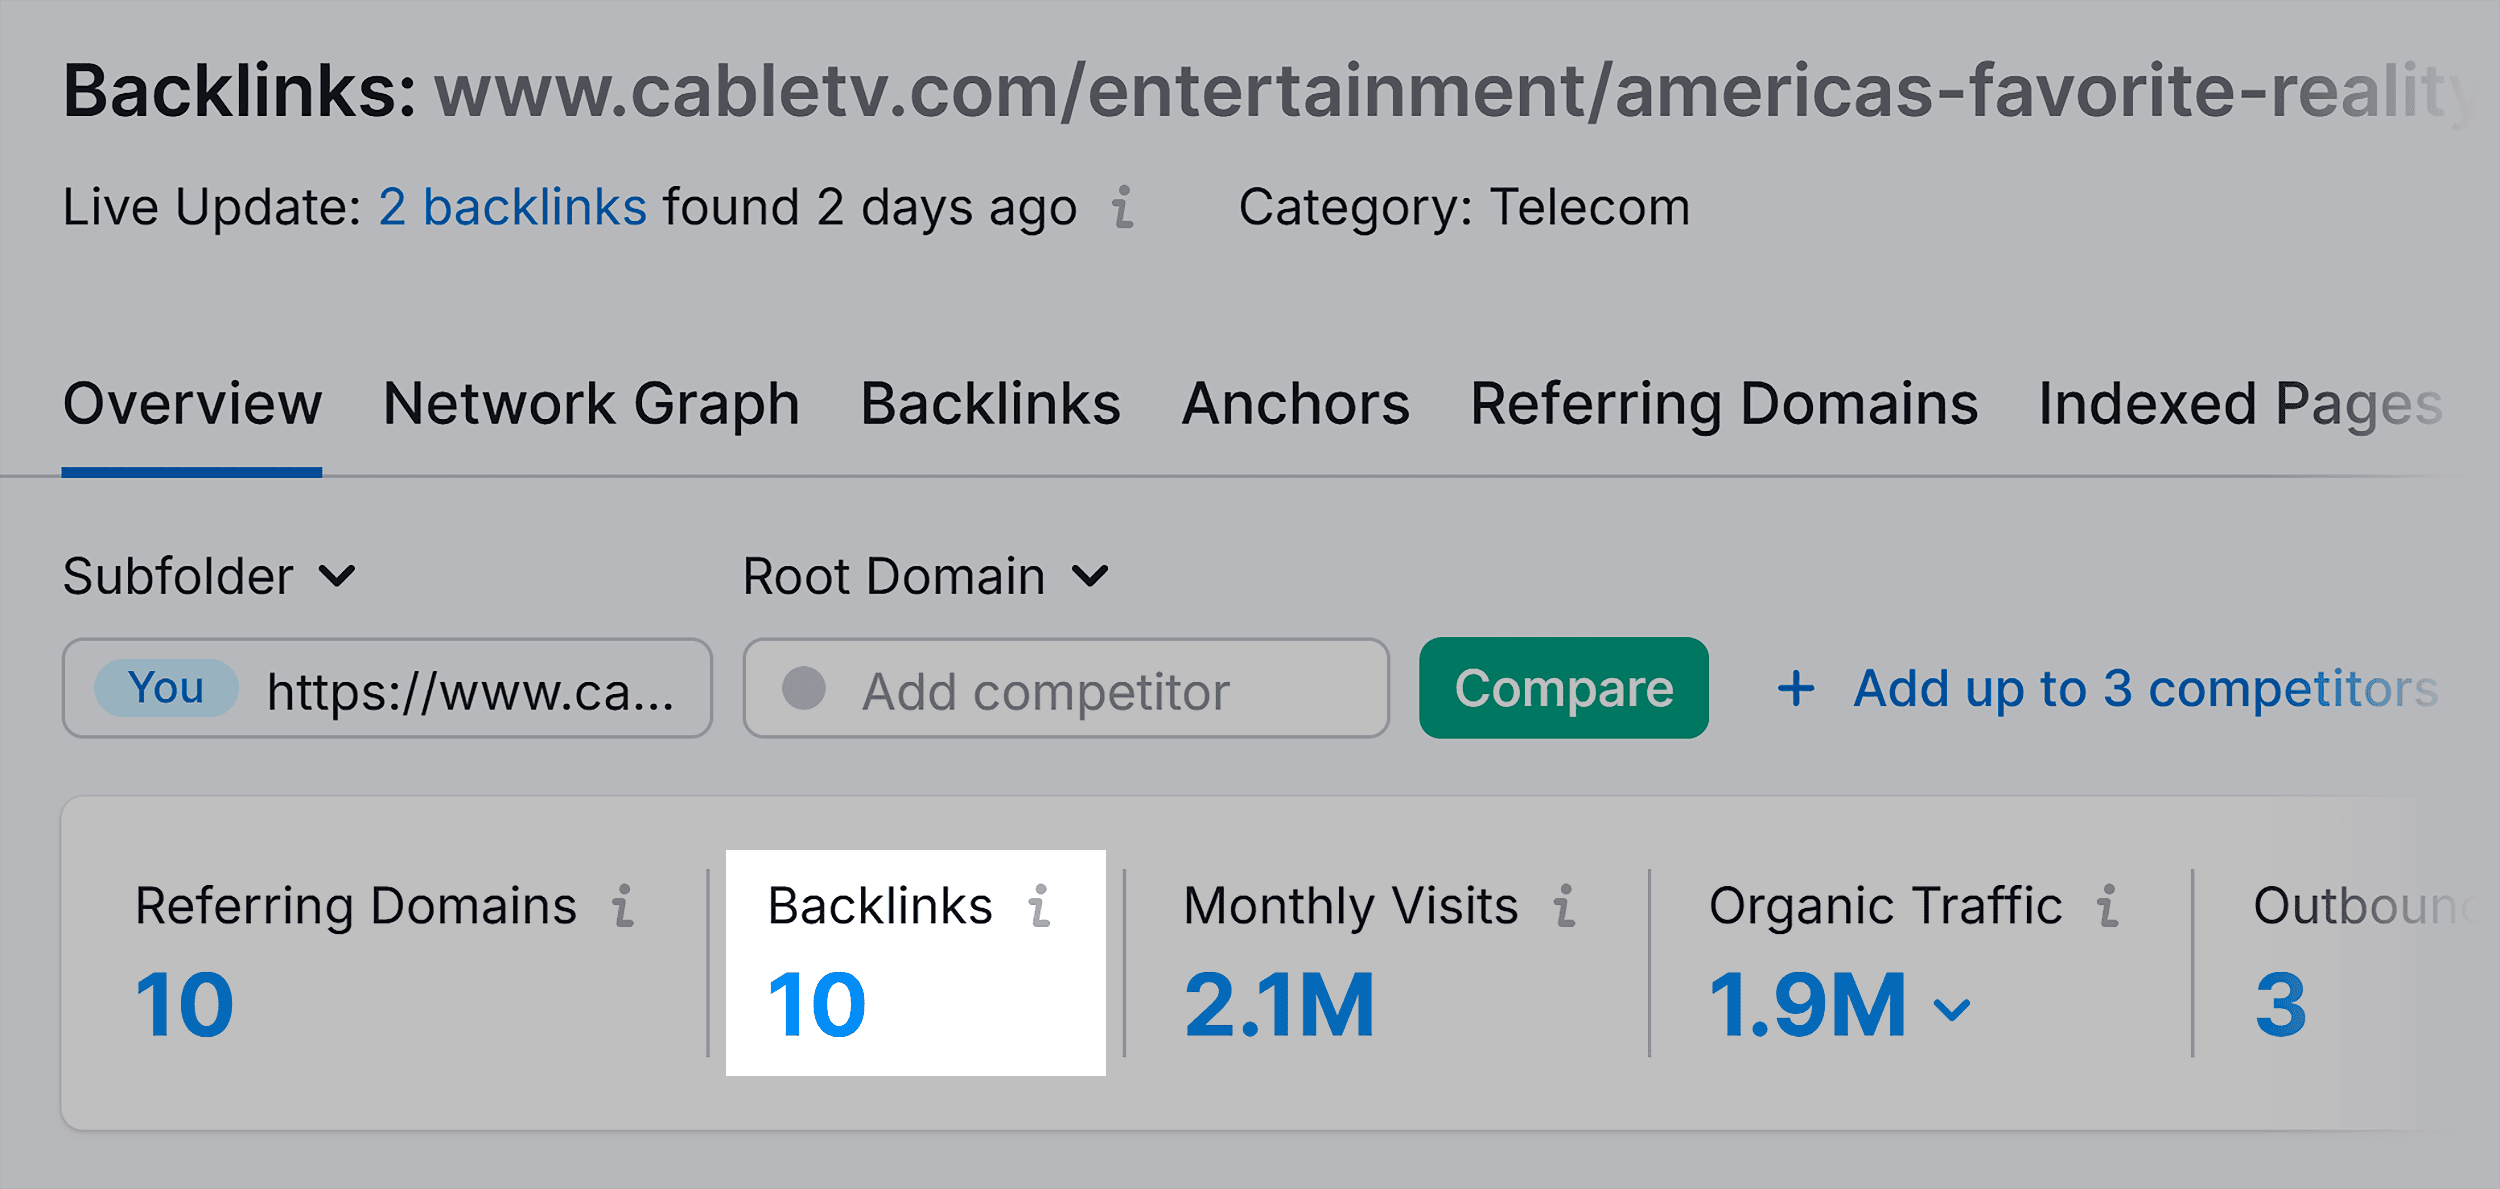The height and width of the screenshot is (1189, 2500).
Task: Click the Add competitor input field
Action: (x=1065, y=688)
